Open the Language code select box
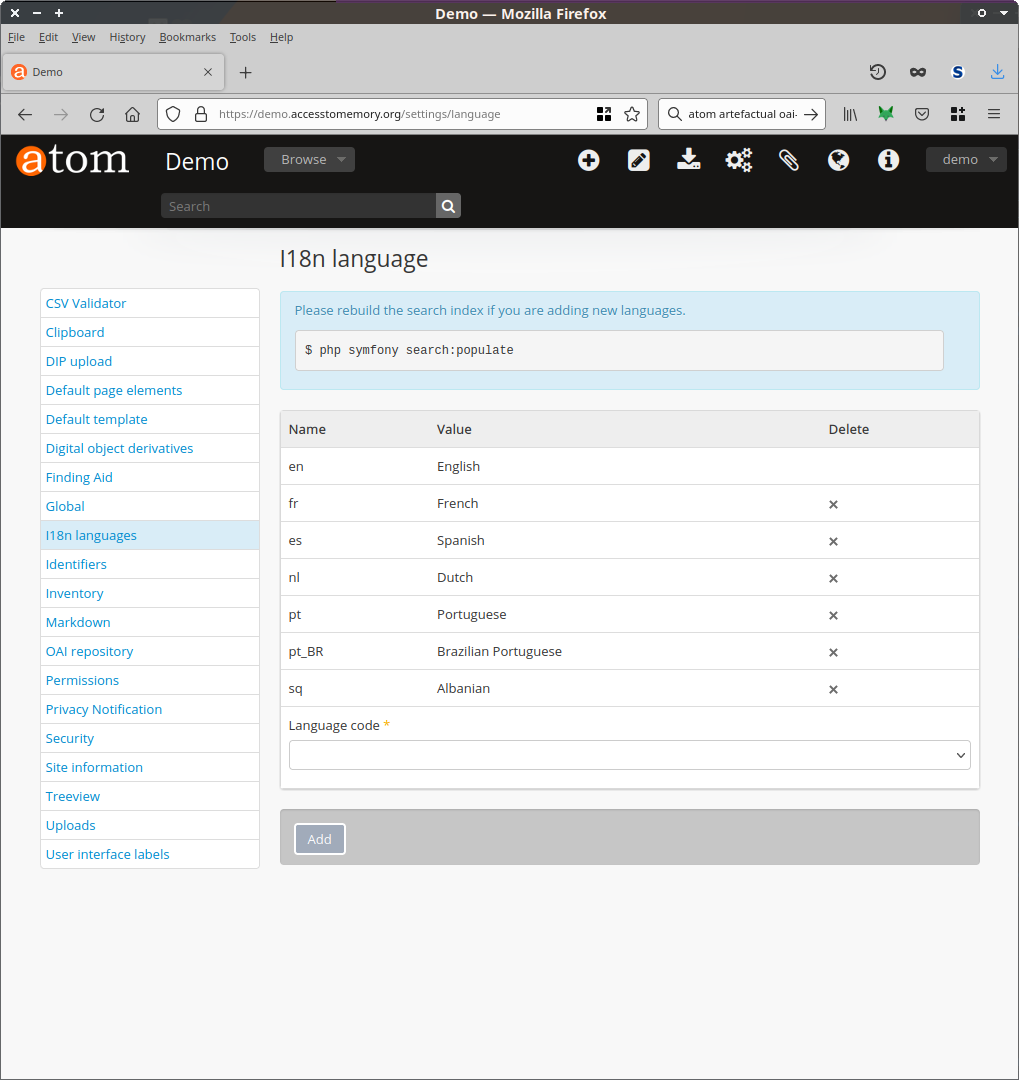 pyautogui.click(x=629, y=755)
